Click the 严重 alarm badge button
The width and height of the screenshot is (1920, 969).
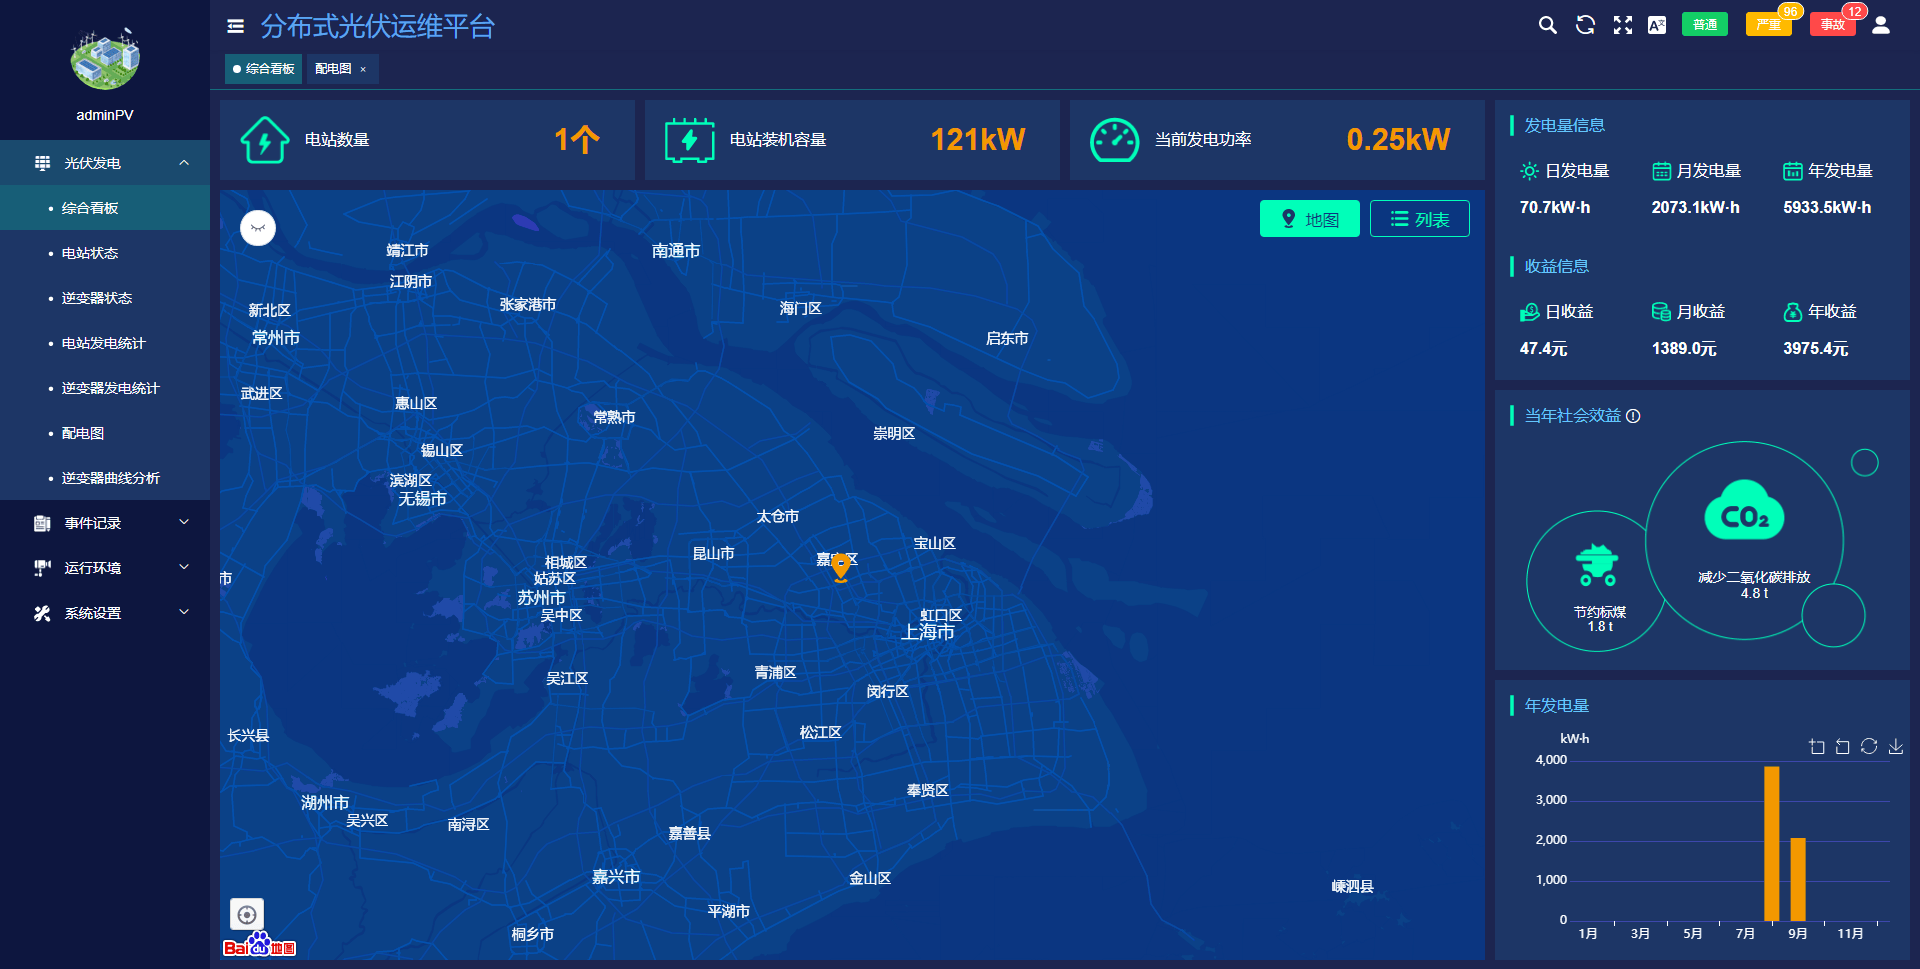pyautogui.click(x=1768, y=25)
